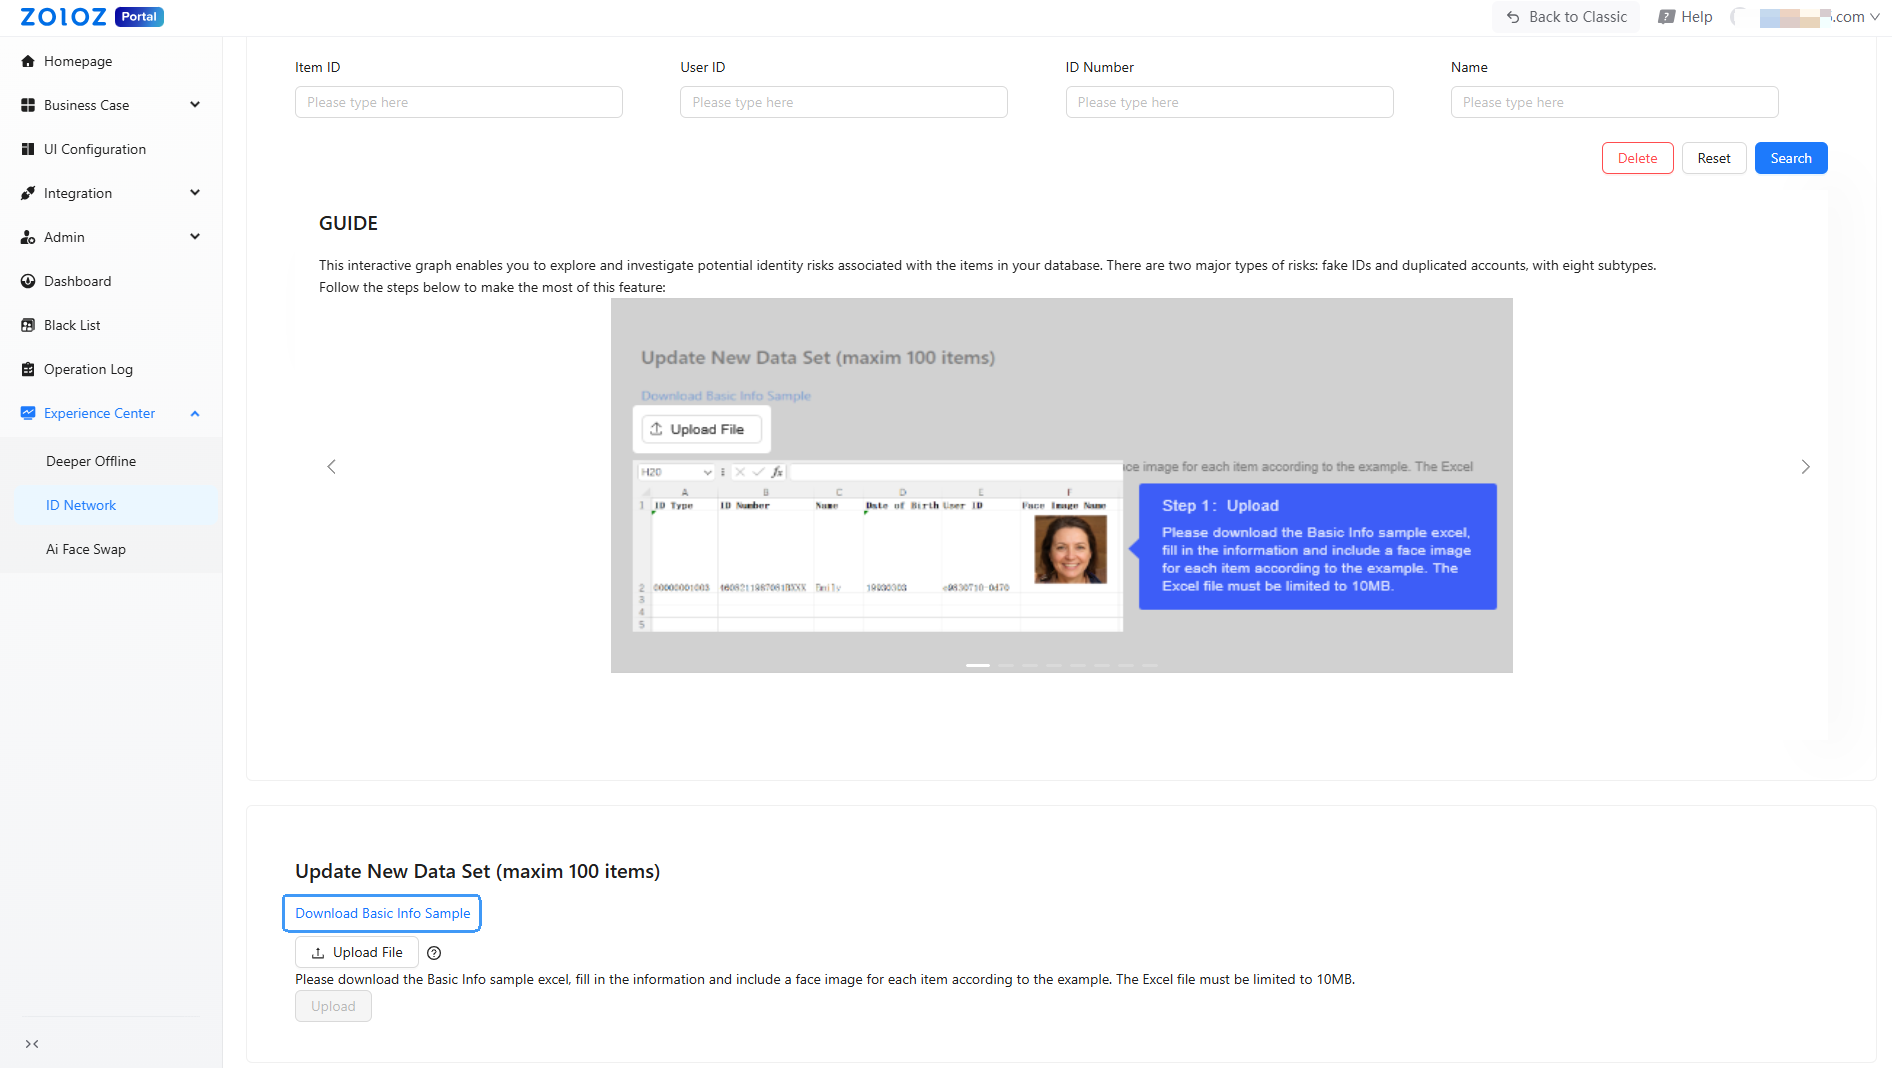This screenshot has width=1892, height=1068.
Task: Click the Download Basic Info Sample link
Action: [382, 913]
